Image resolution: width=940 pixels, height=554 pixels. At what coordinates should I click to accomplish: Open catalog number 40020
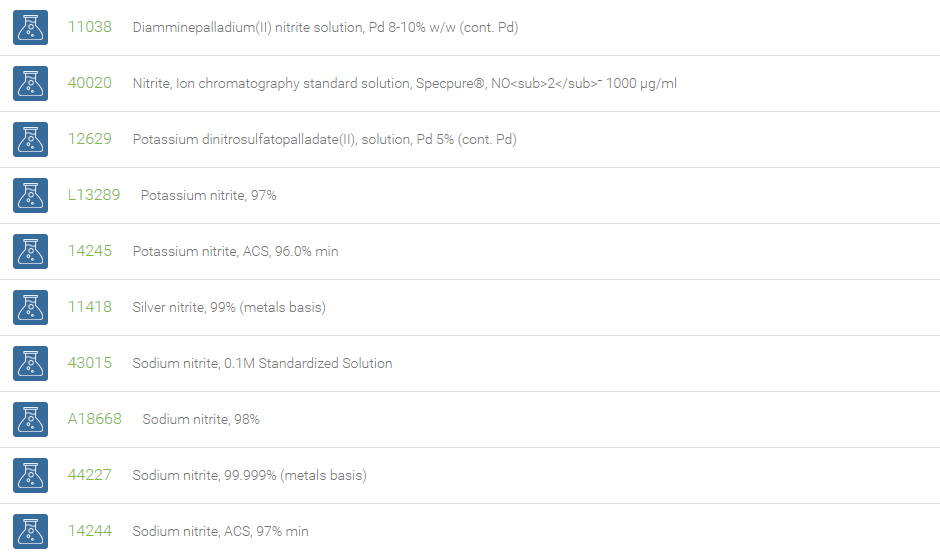click(89, 83)
